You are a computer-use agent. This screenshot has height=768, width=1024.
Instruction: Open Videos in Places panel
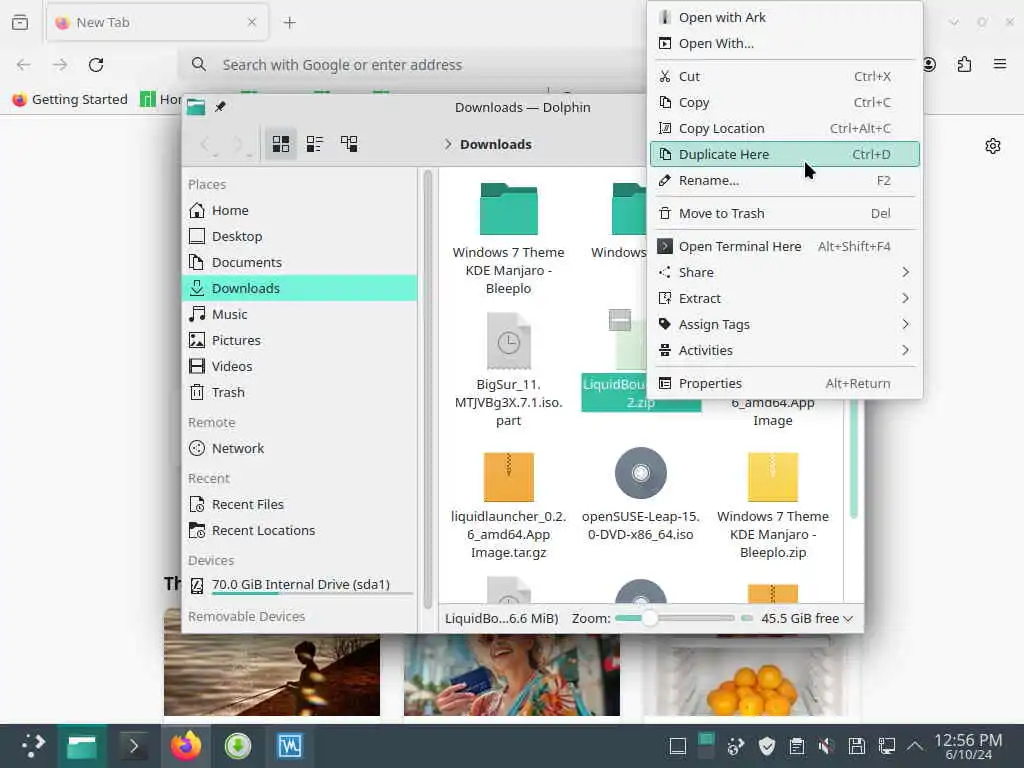pos(300,366)
